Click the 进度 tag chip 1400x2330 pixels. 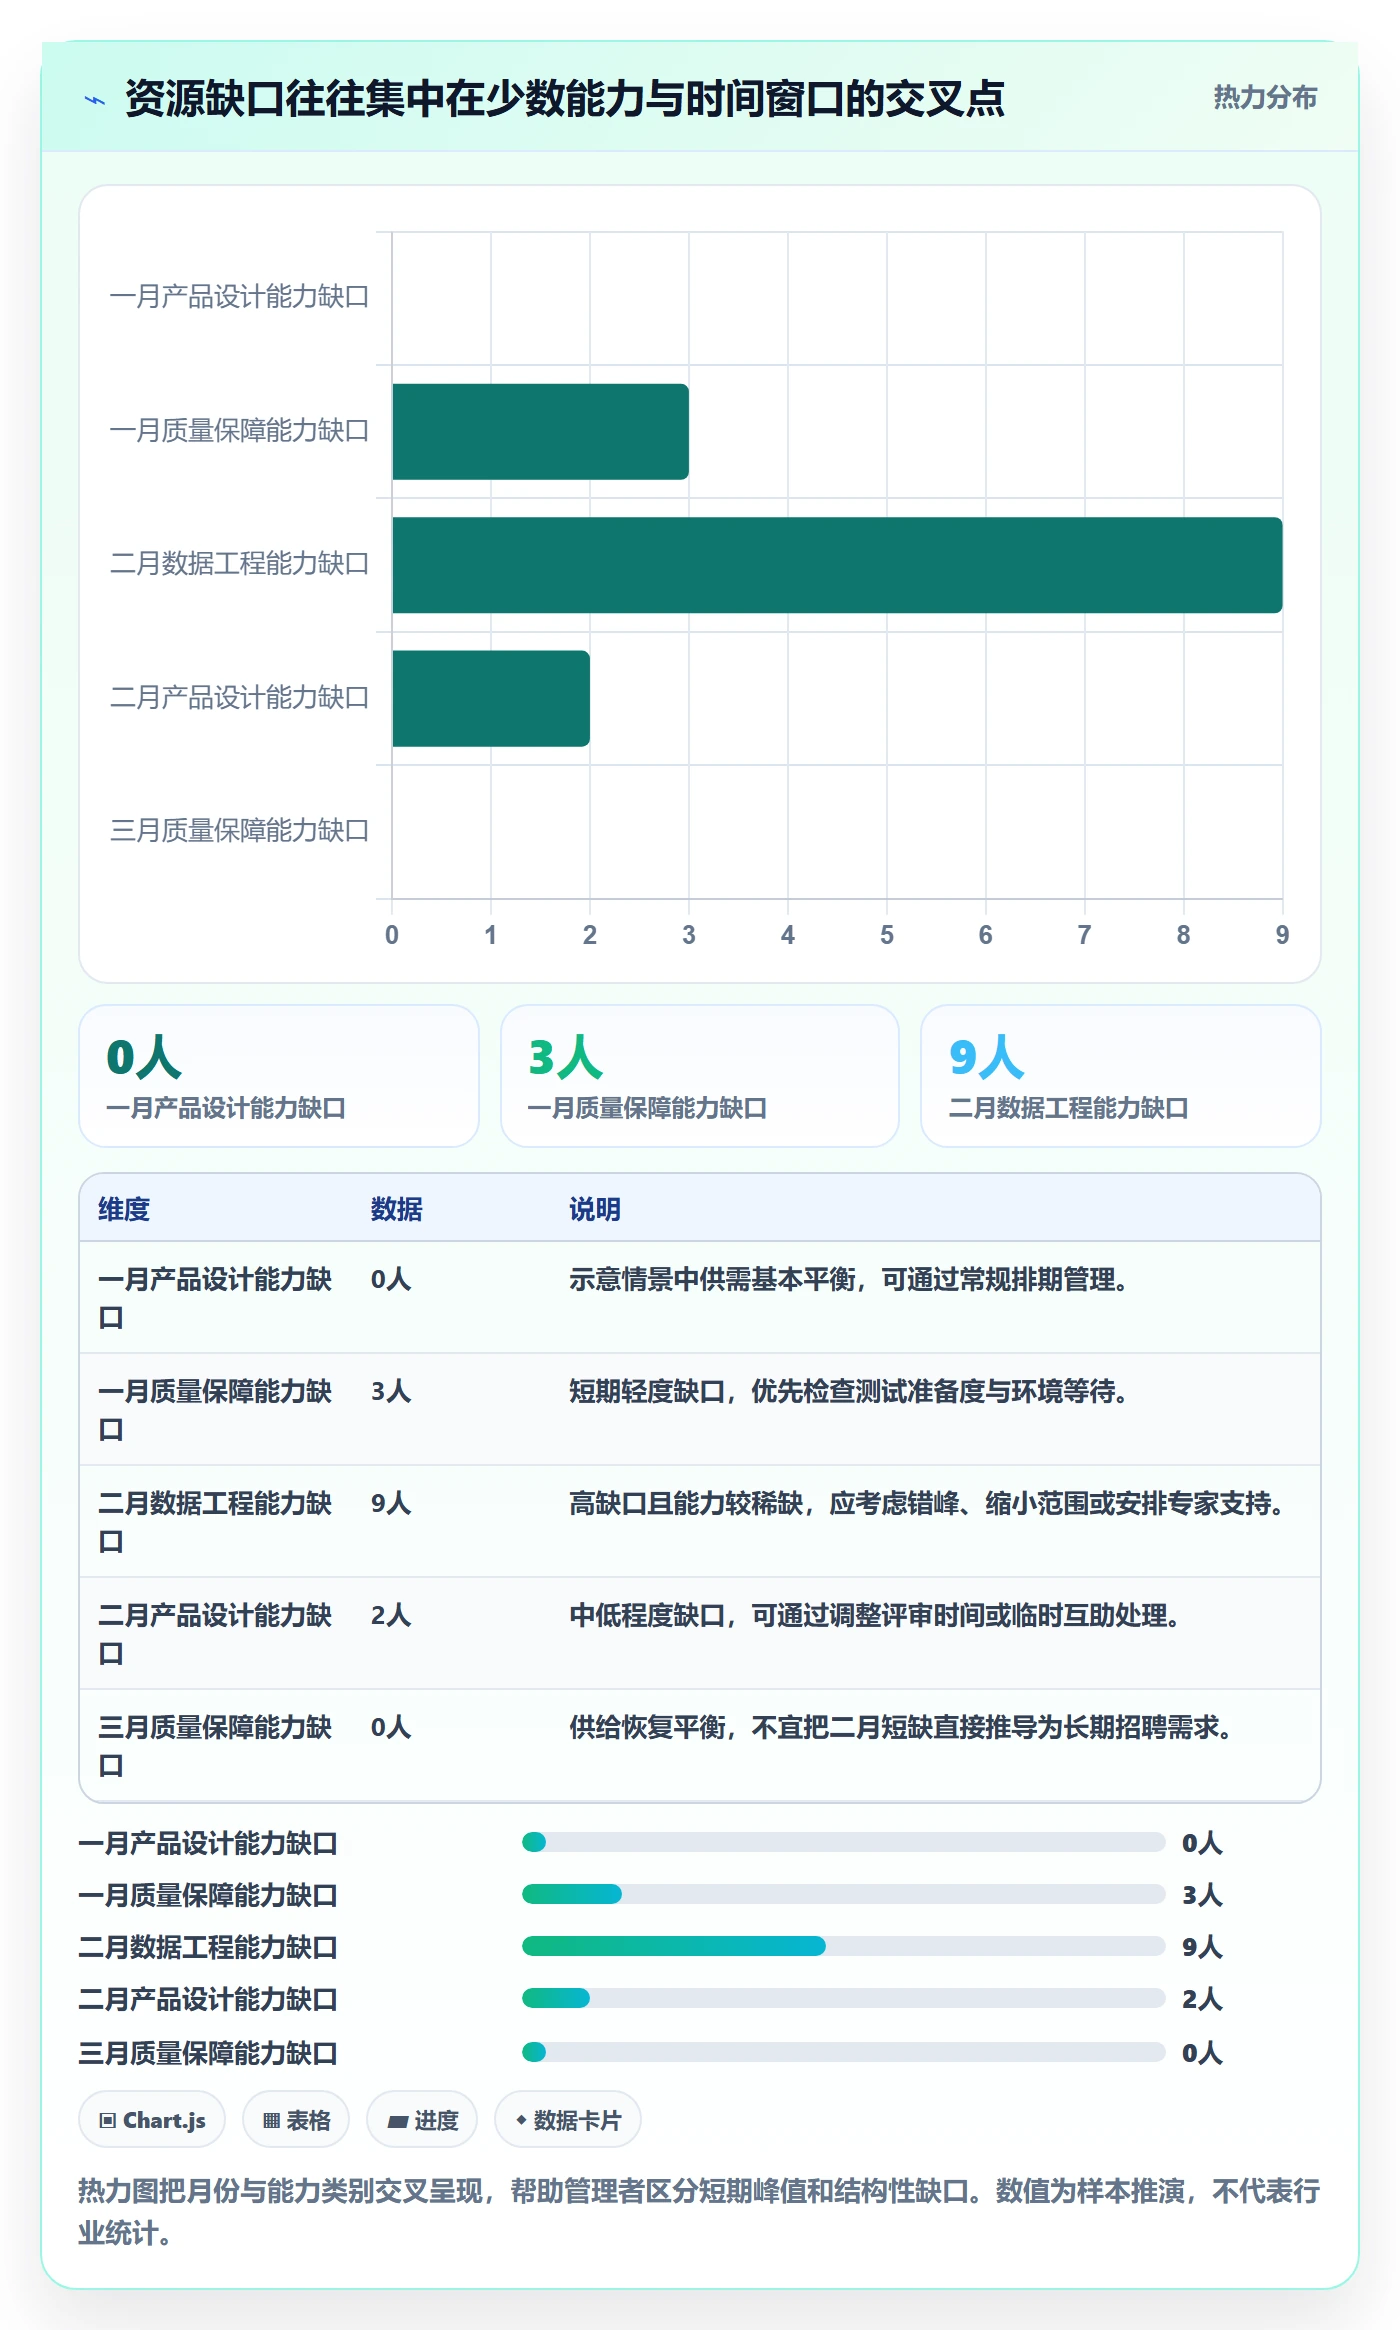coord(422,2119)
